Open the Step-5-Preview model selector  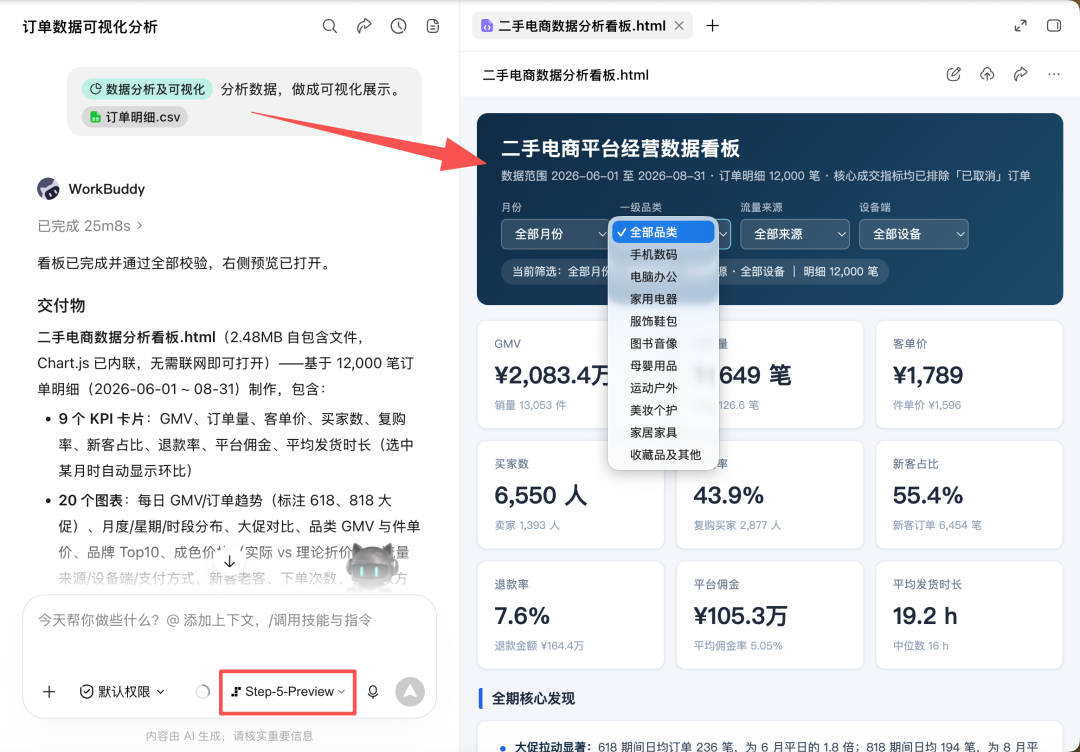click(x=288, y=691)
